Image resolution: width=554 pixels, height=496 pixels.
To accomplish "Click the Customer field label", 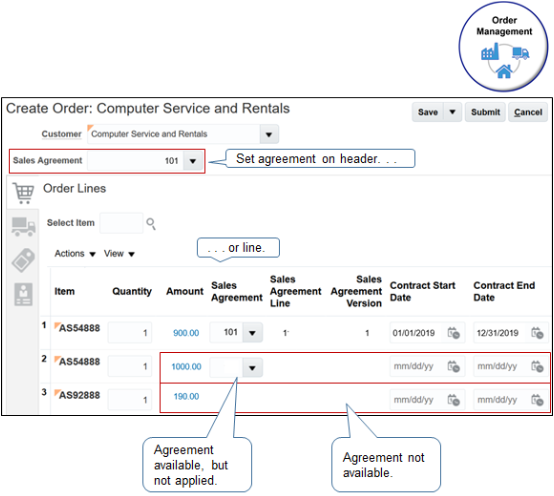I will pos(61,134).
